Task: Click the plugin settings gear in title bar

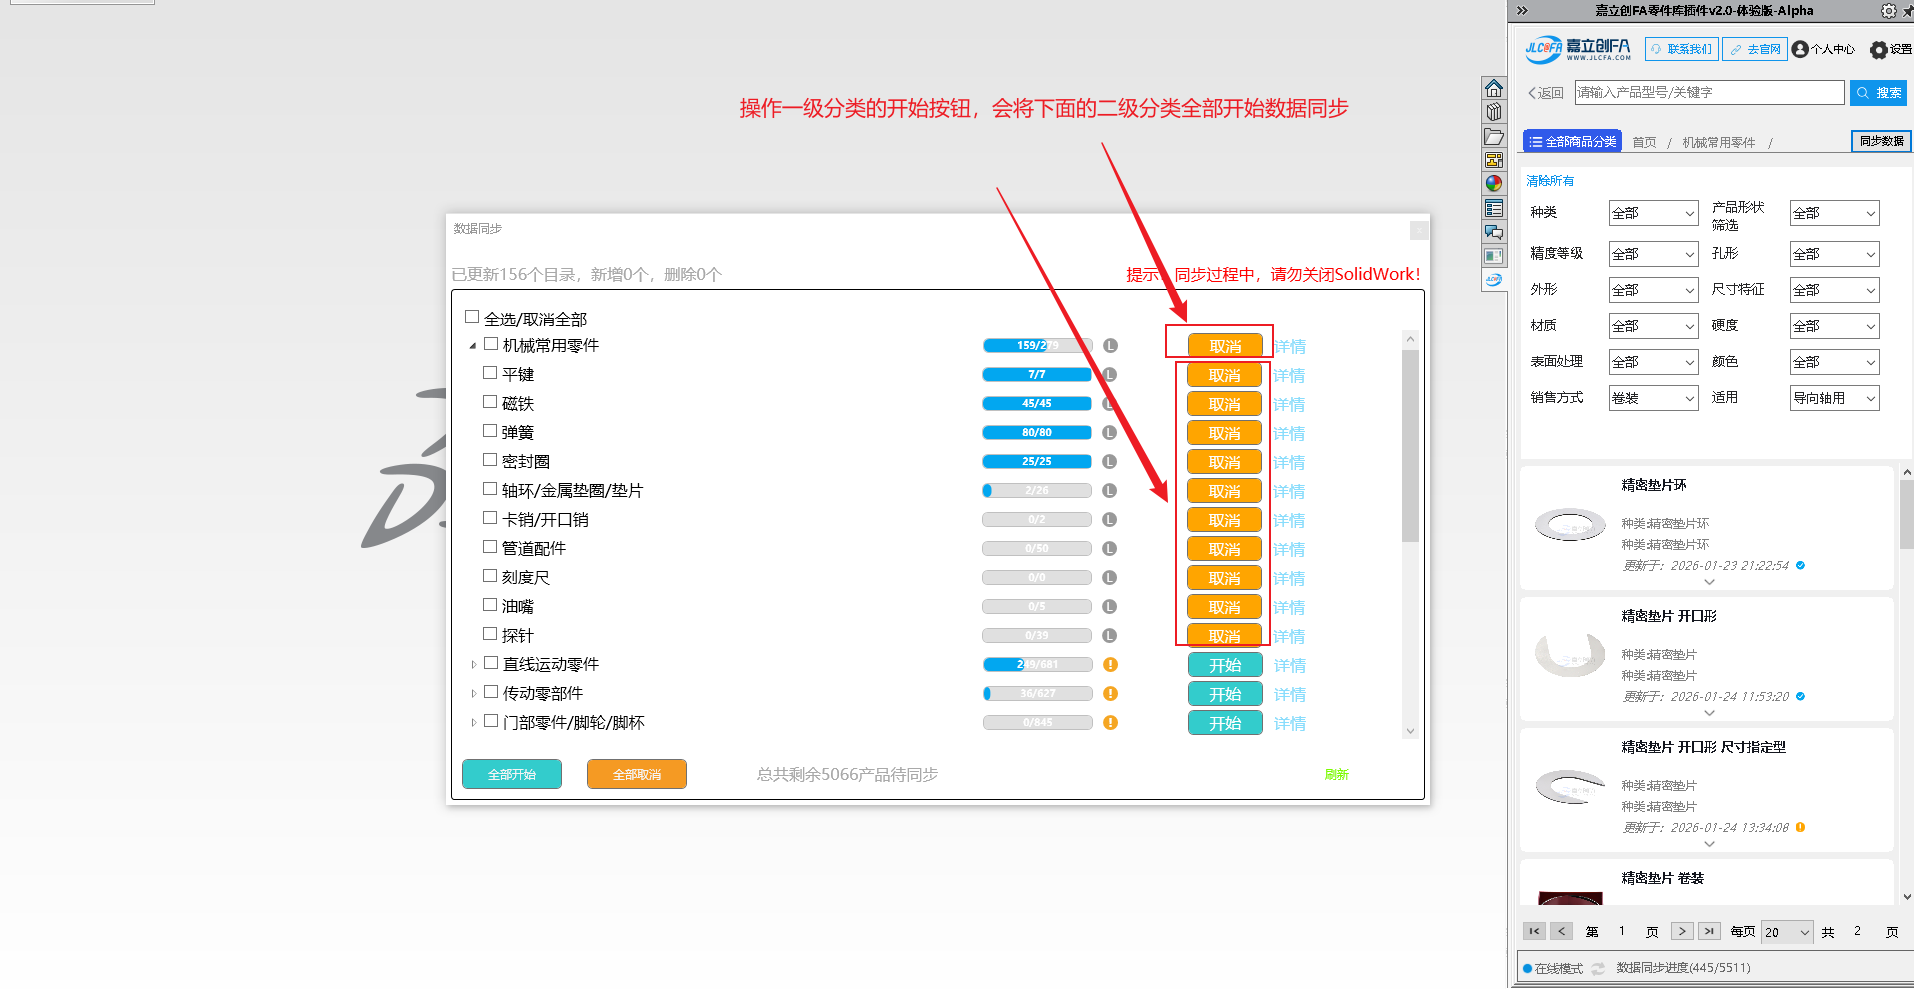Action: tap(1887, 11)
